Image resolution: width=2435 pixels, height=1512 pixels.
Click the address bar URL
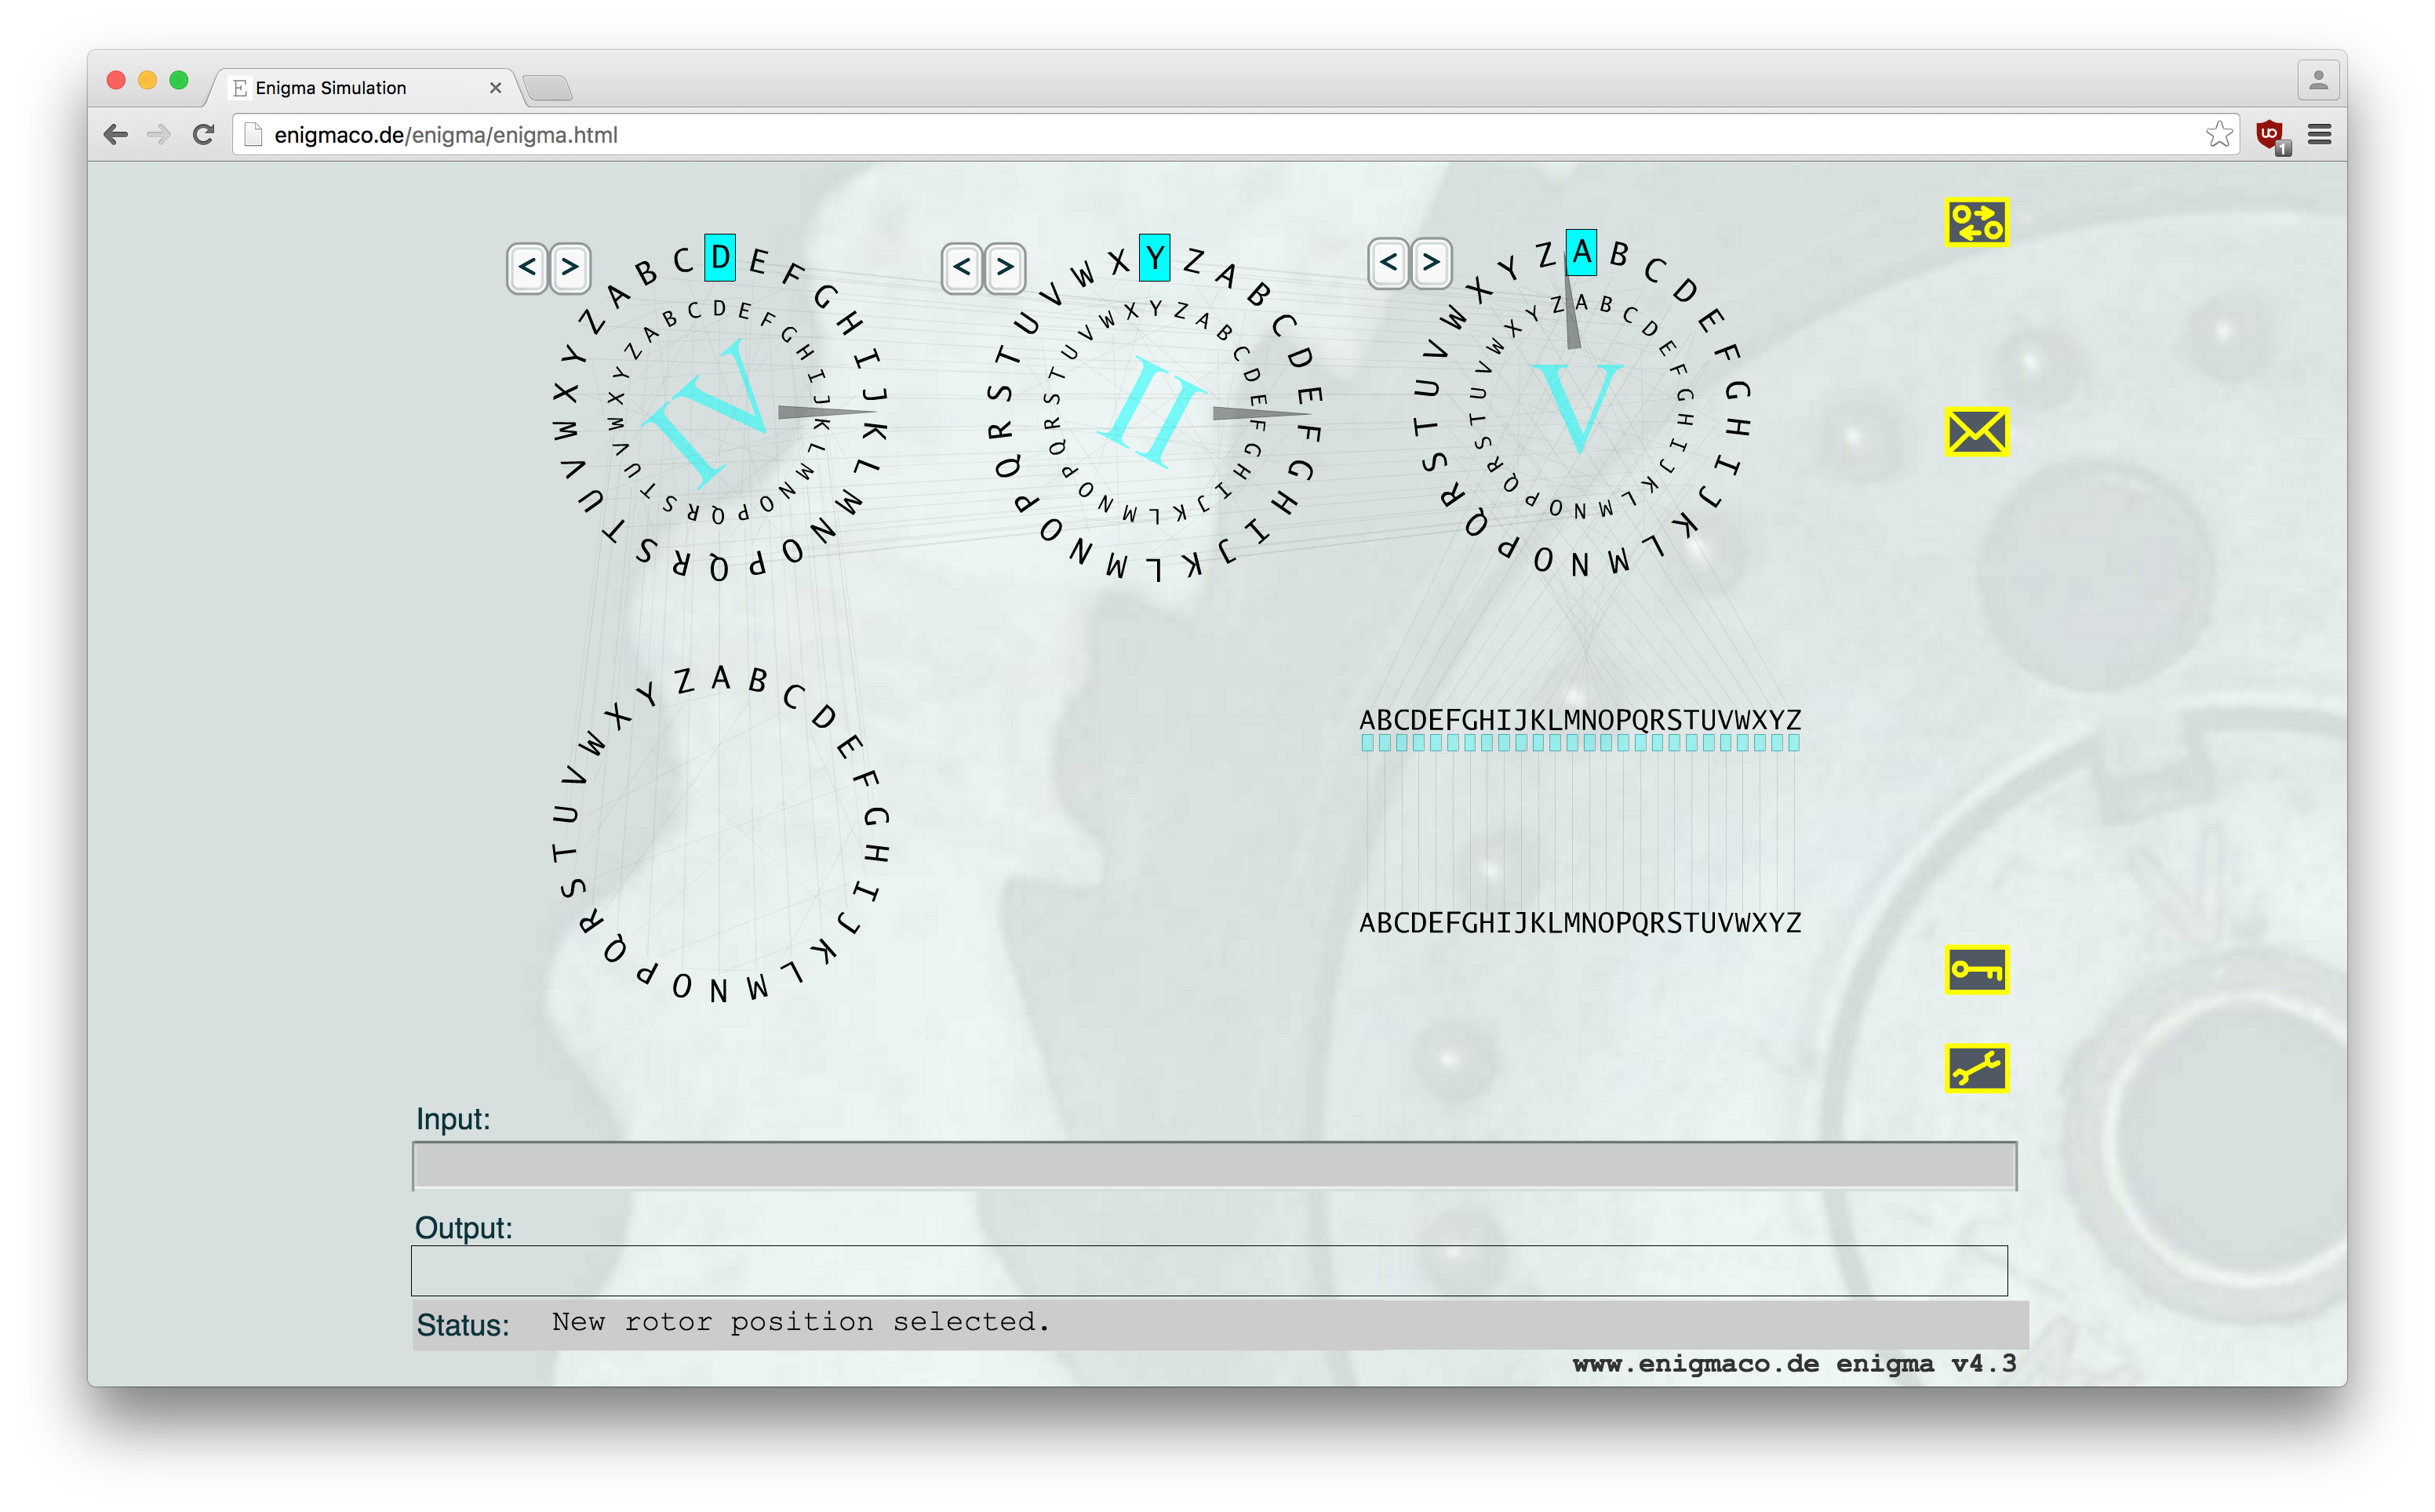point(446,135)
